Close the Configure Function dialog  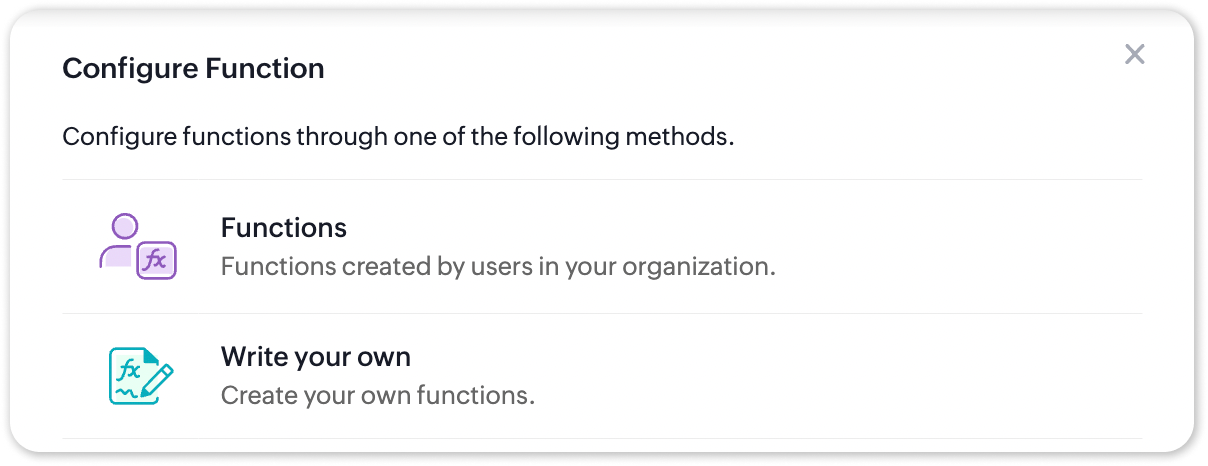tap(1134, 54)
